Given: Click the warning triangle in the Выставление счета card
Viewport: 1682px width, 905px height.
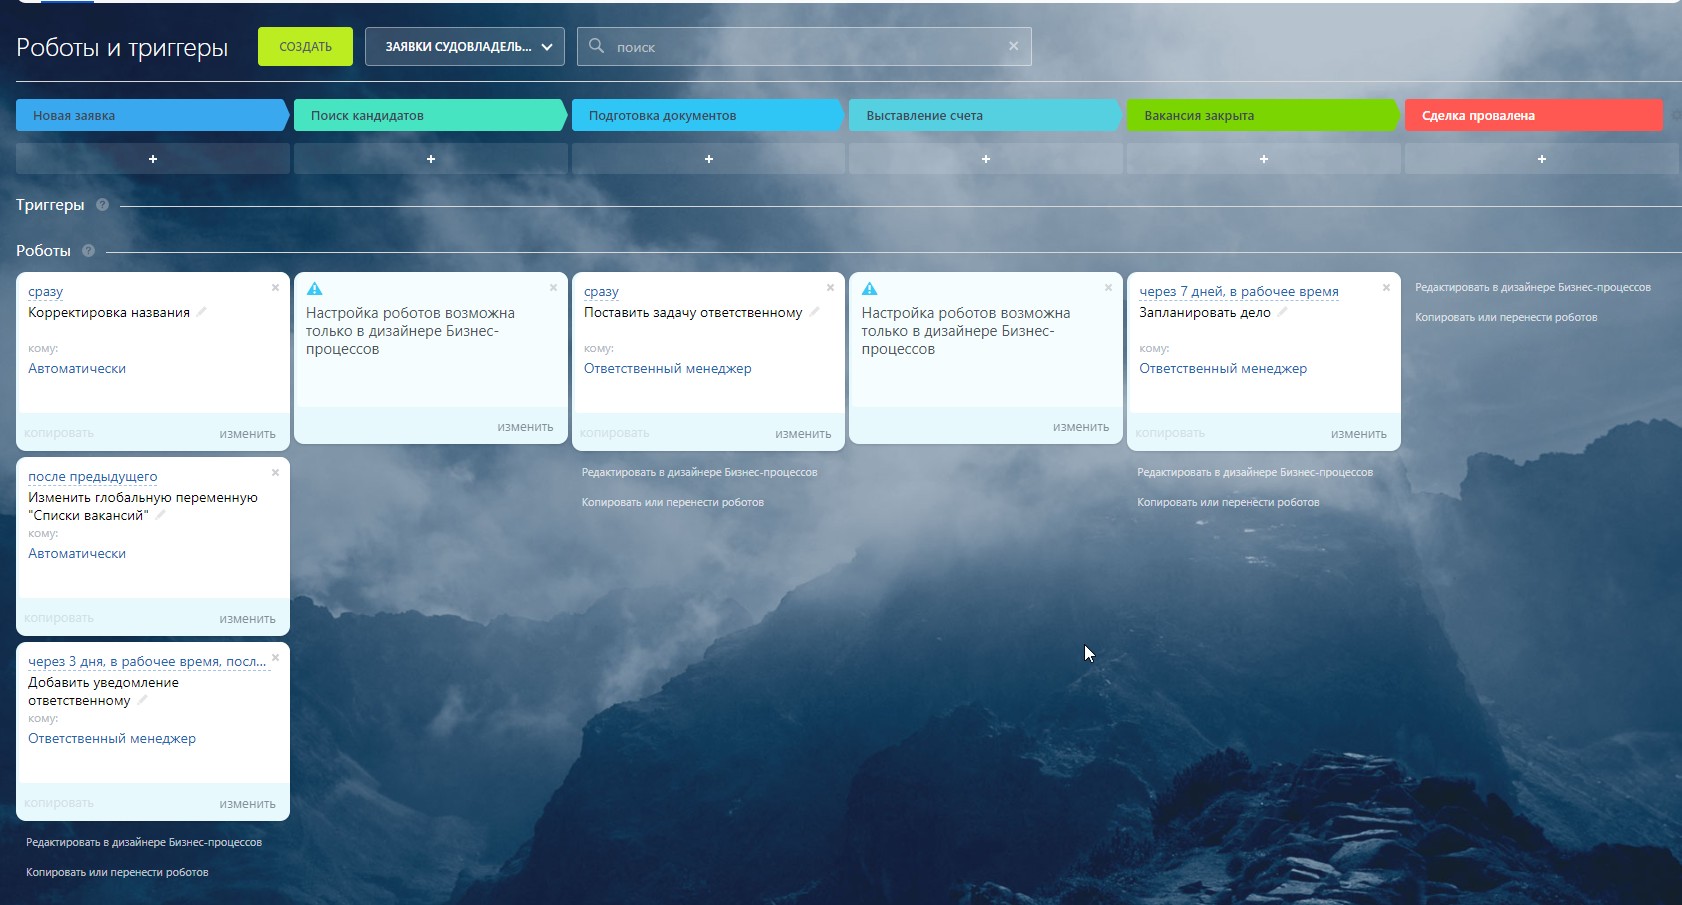Looking at the screenshot, I should [870, 289].
